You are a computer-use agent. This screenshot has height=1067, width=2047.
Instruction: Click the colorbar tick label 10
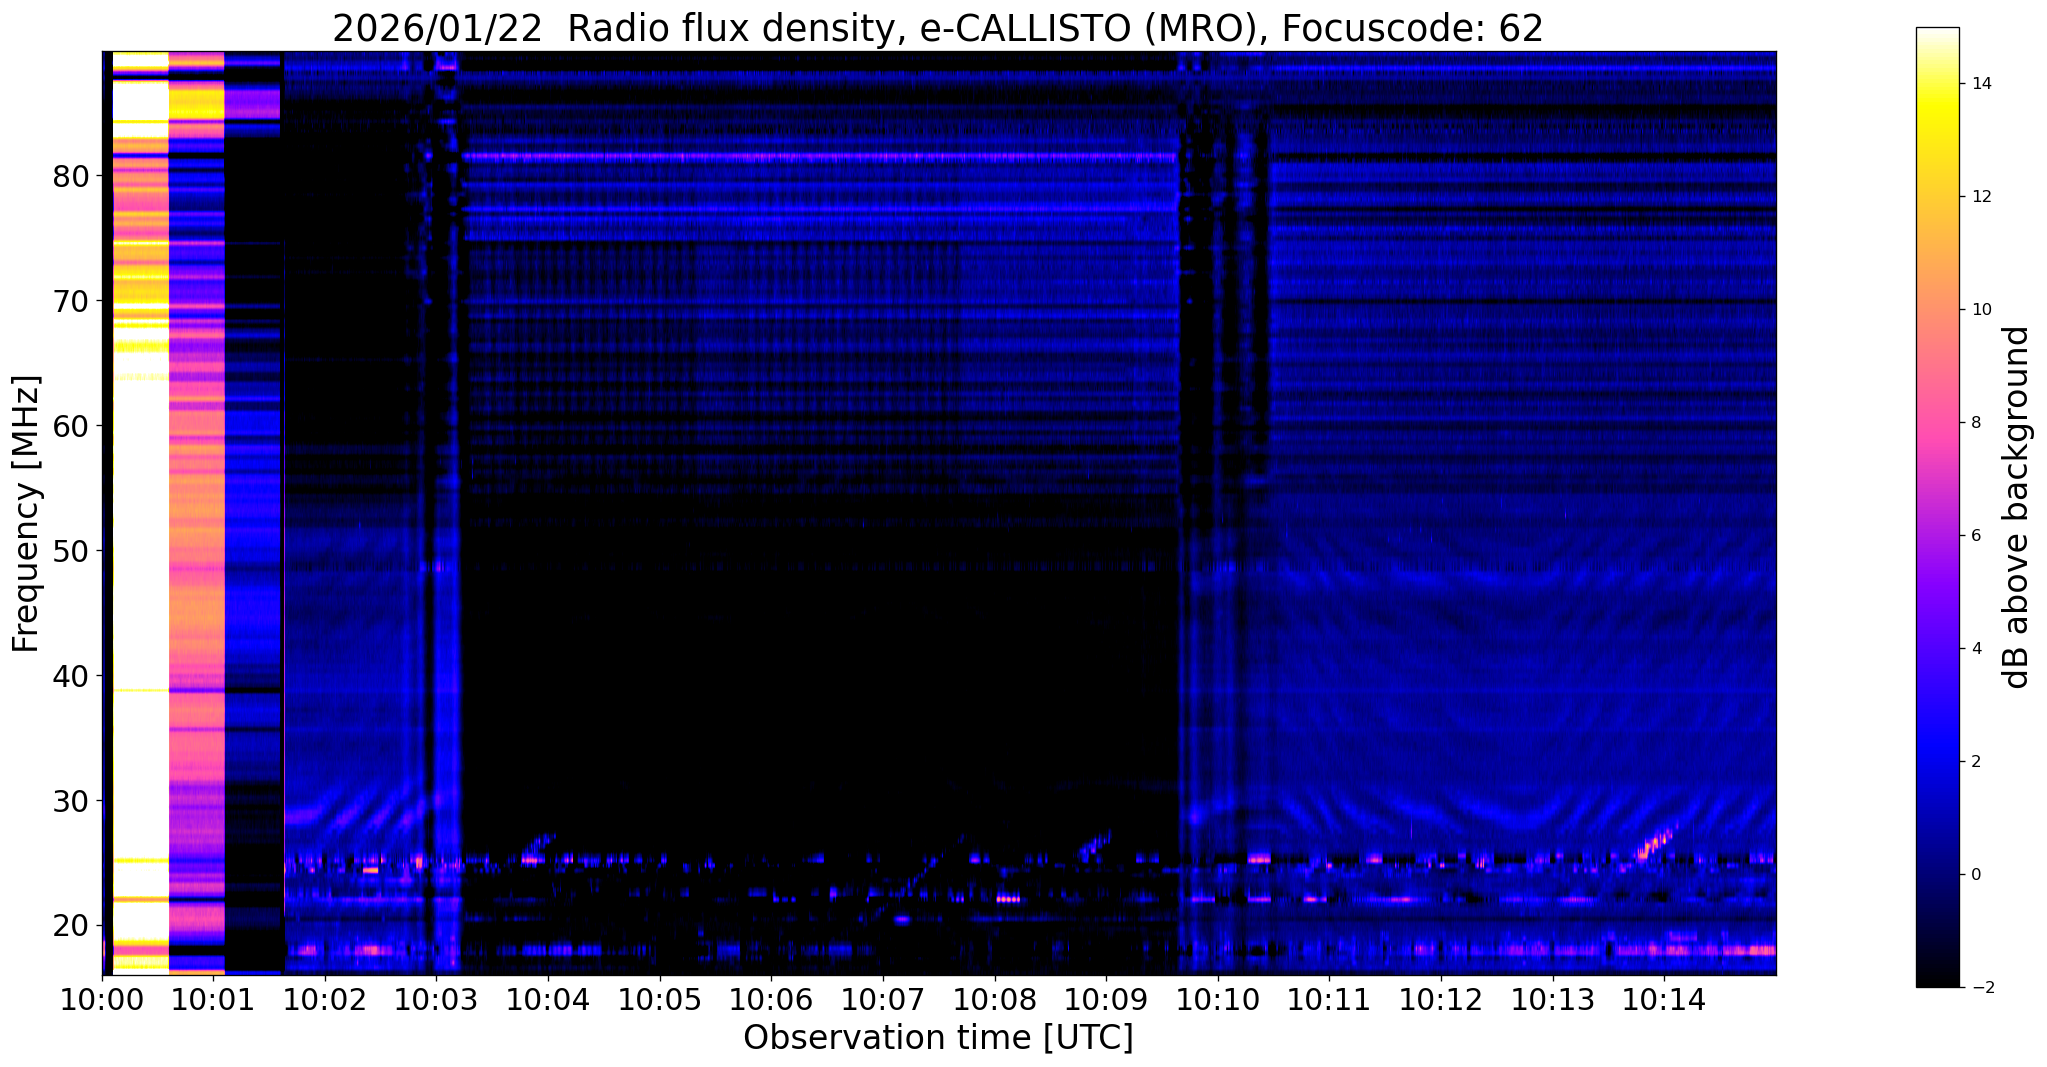tap(1980, 310)
